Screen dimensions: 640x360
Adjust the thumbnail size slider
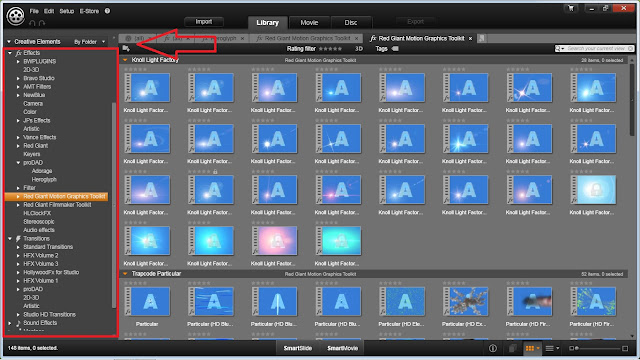click(x=598, y=348)
